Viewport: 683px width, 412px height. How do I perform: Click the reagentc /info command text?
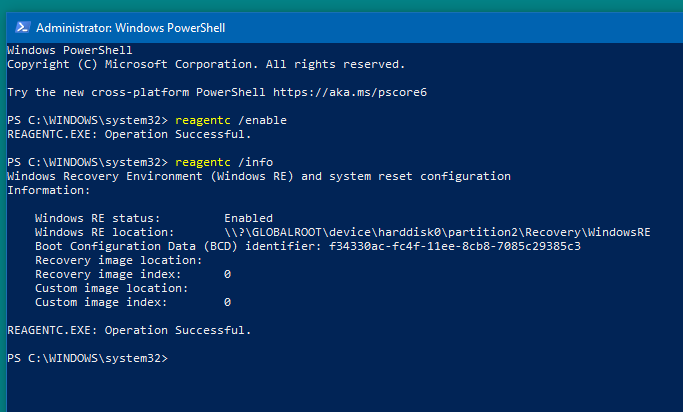[224, 162]
